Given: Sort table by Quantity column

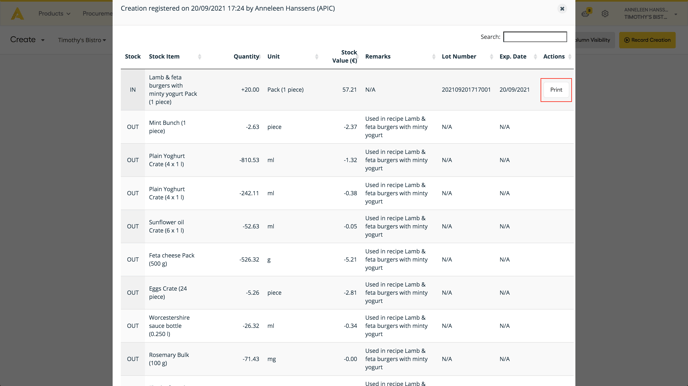Looking at the screenshot, I should [246, 57].
